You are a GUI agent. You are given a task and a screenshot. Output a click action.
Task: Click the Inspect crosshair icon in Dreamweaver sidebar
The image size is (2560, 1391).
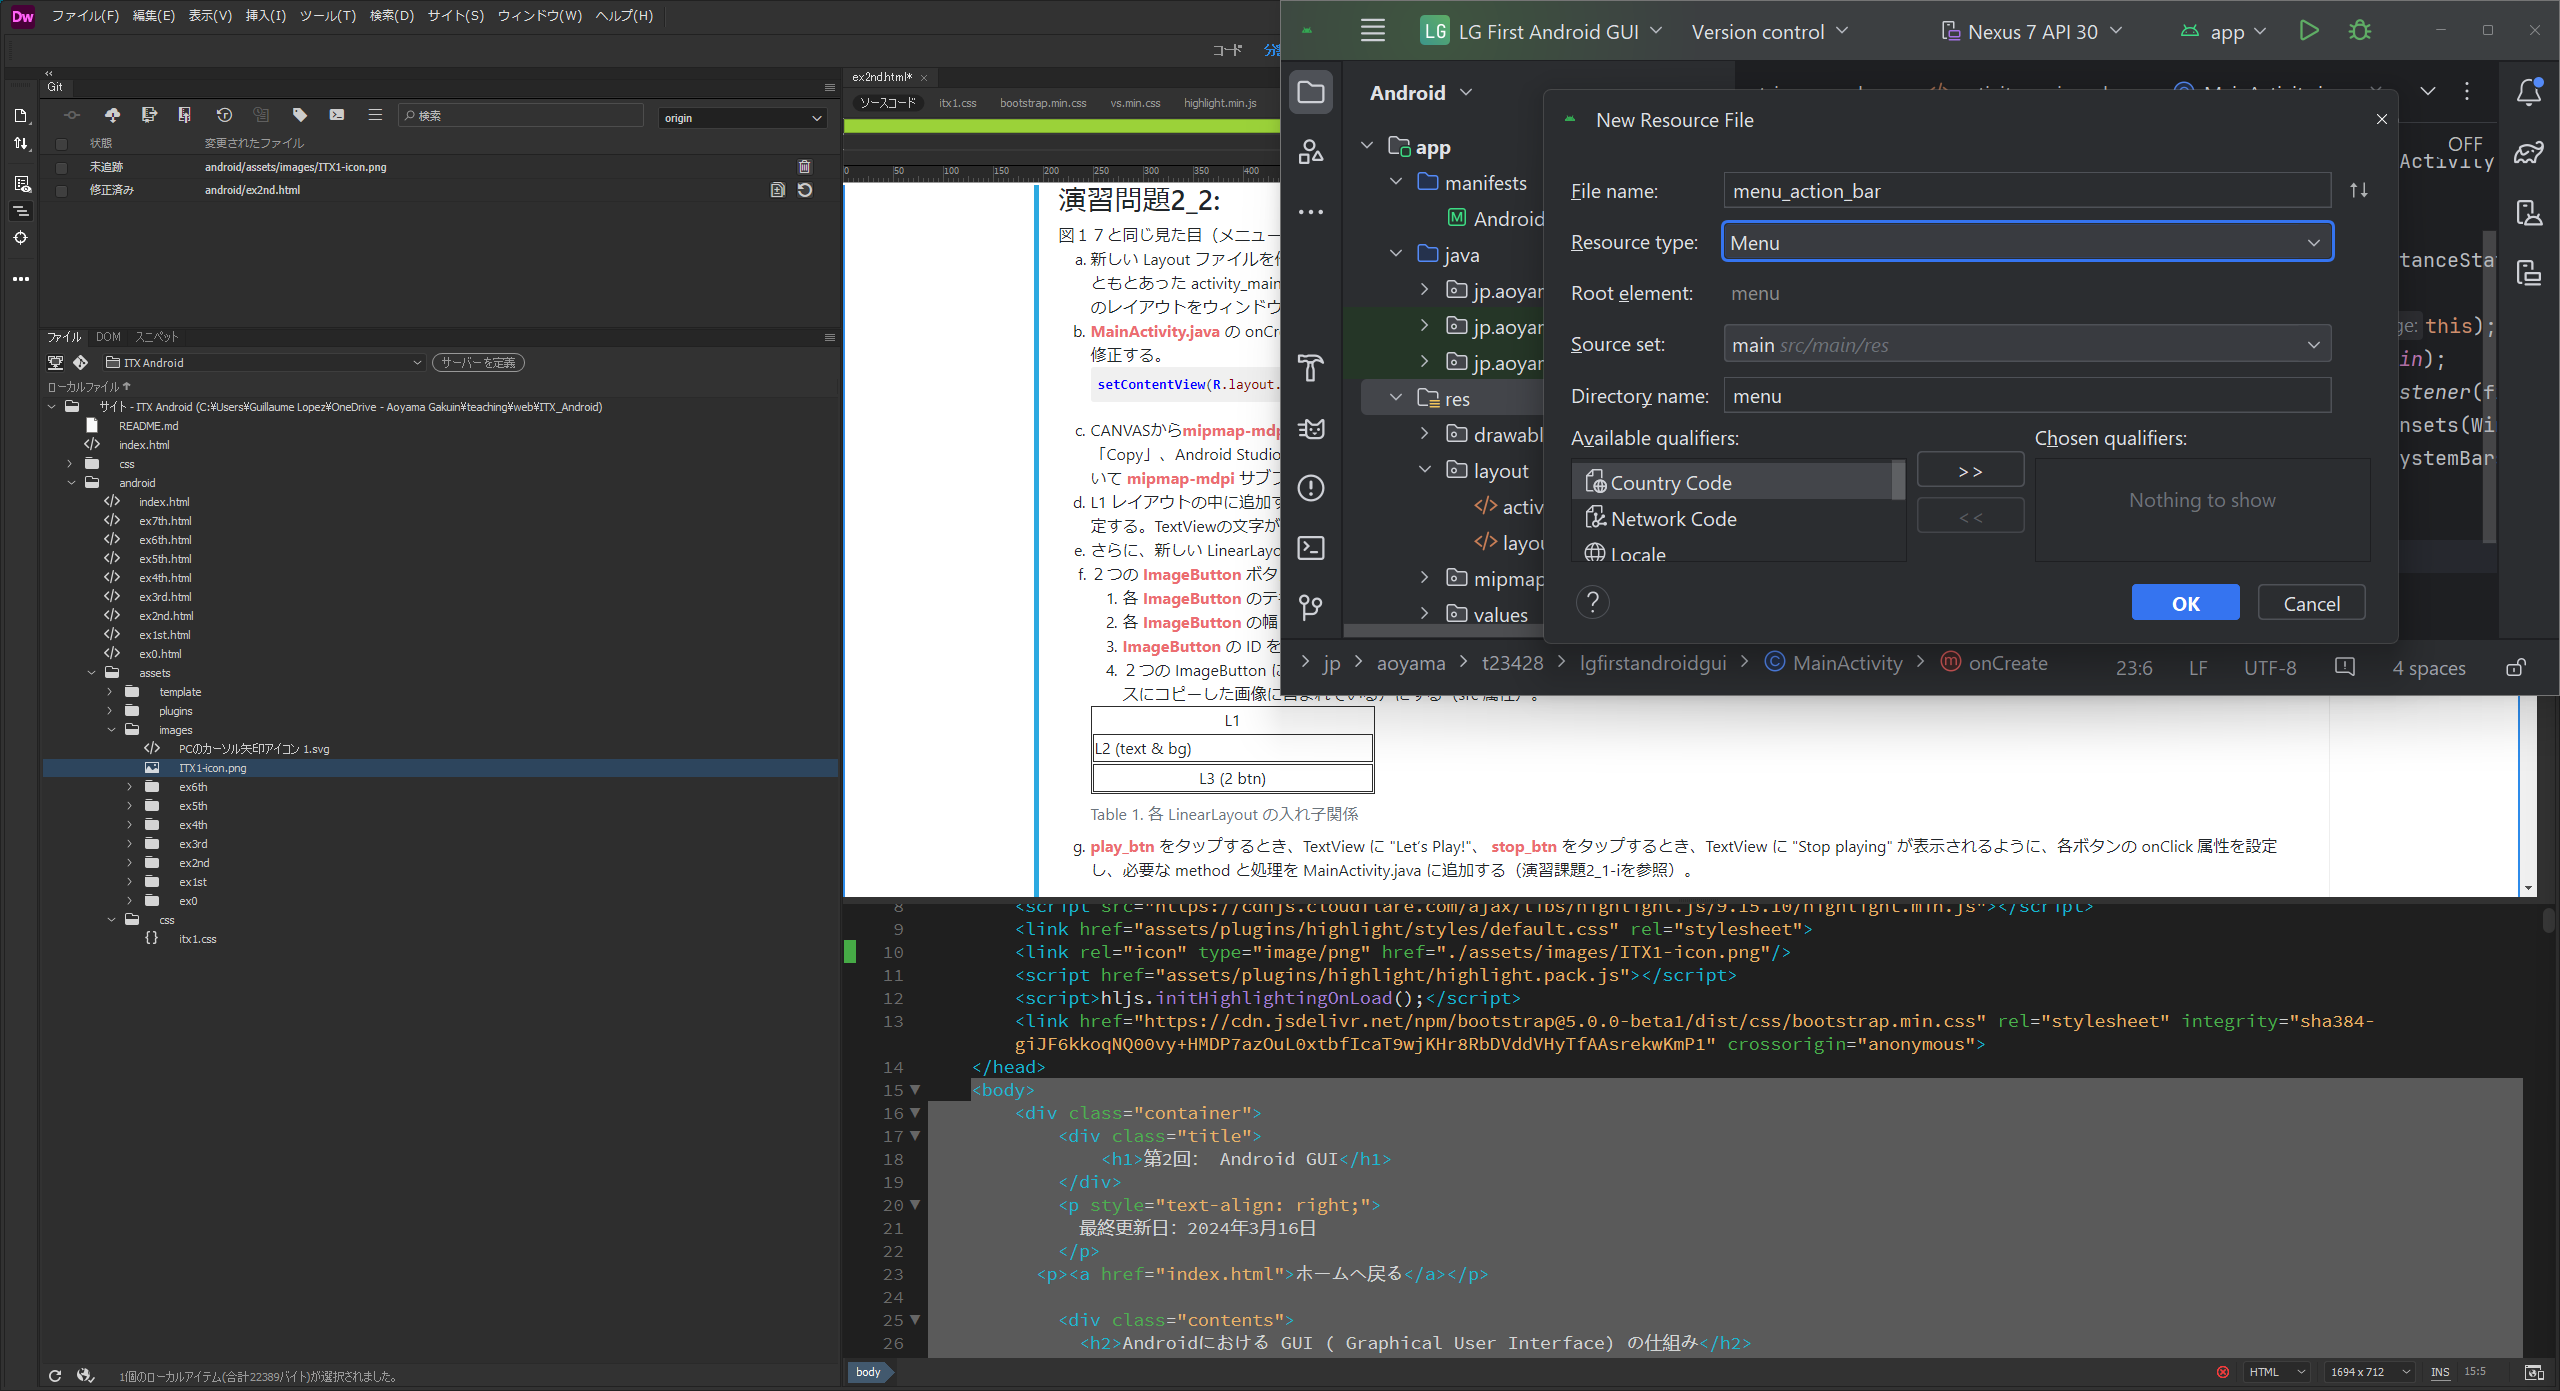(x=21, y=238)
